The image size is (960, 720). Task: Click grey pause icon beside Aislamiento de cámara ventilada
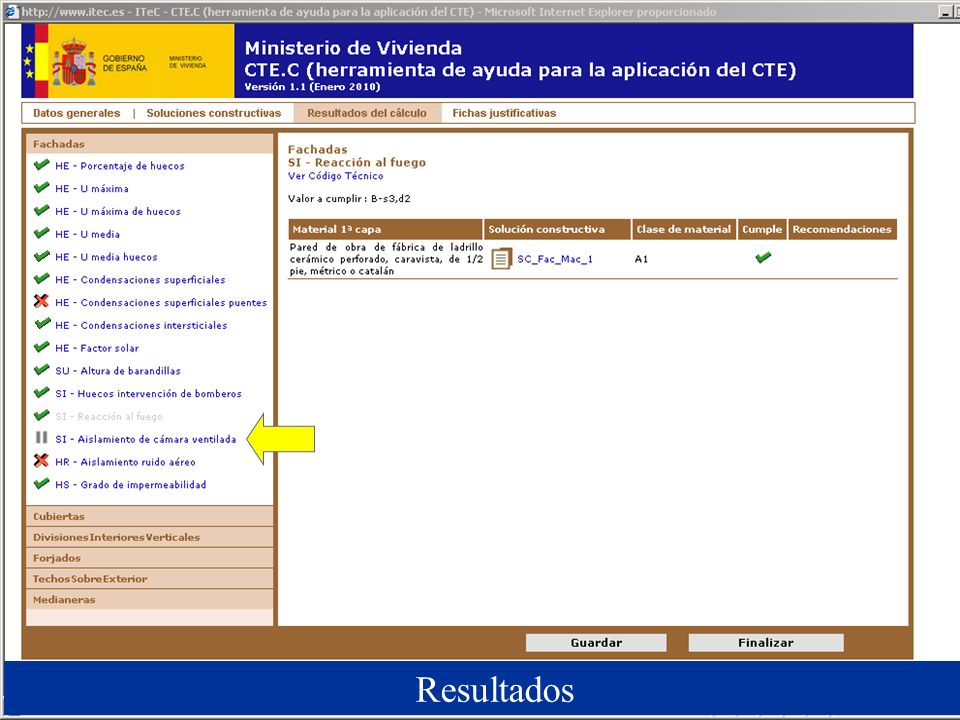click(41, 438)
